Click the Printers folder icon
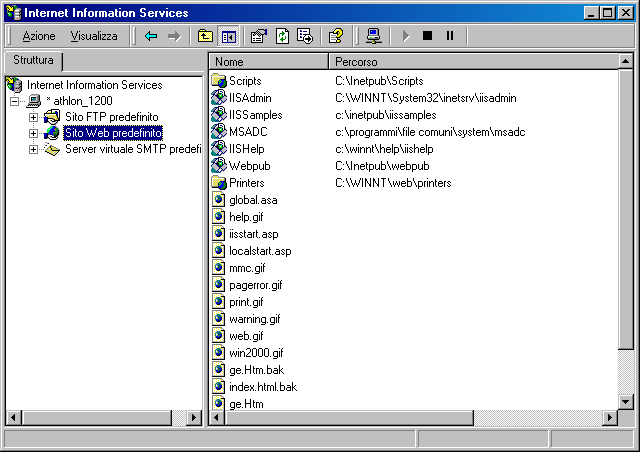This screenshot has height=452, width=640. [x=219, y=183]
